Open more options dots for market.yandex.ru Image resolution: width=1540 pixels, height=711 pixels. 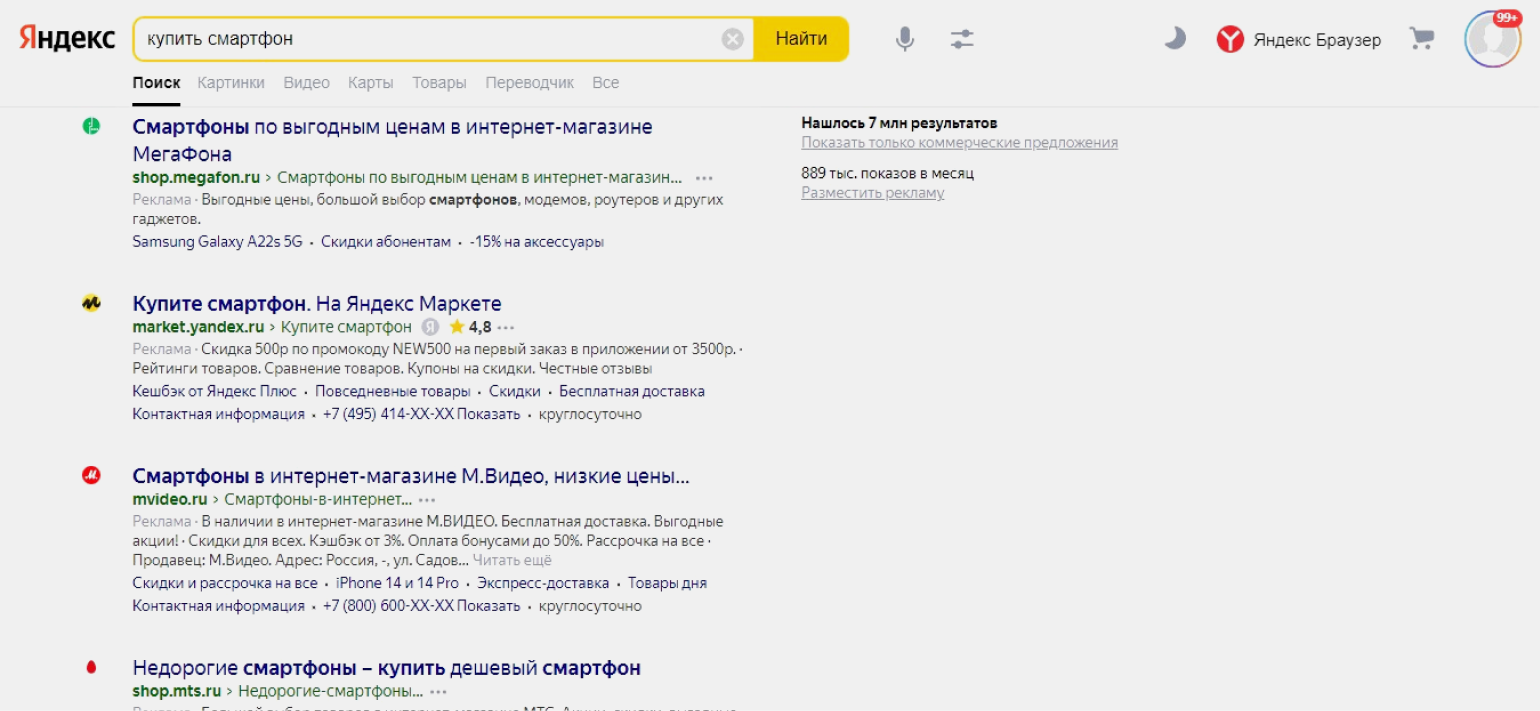(506, 327)
